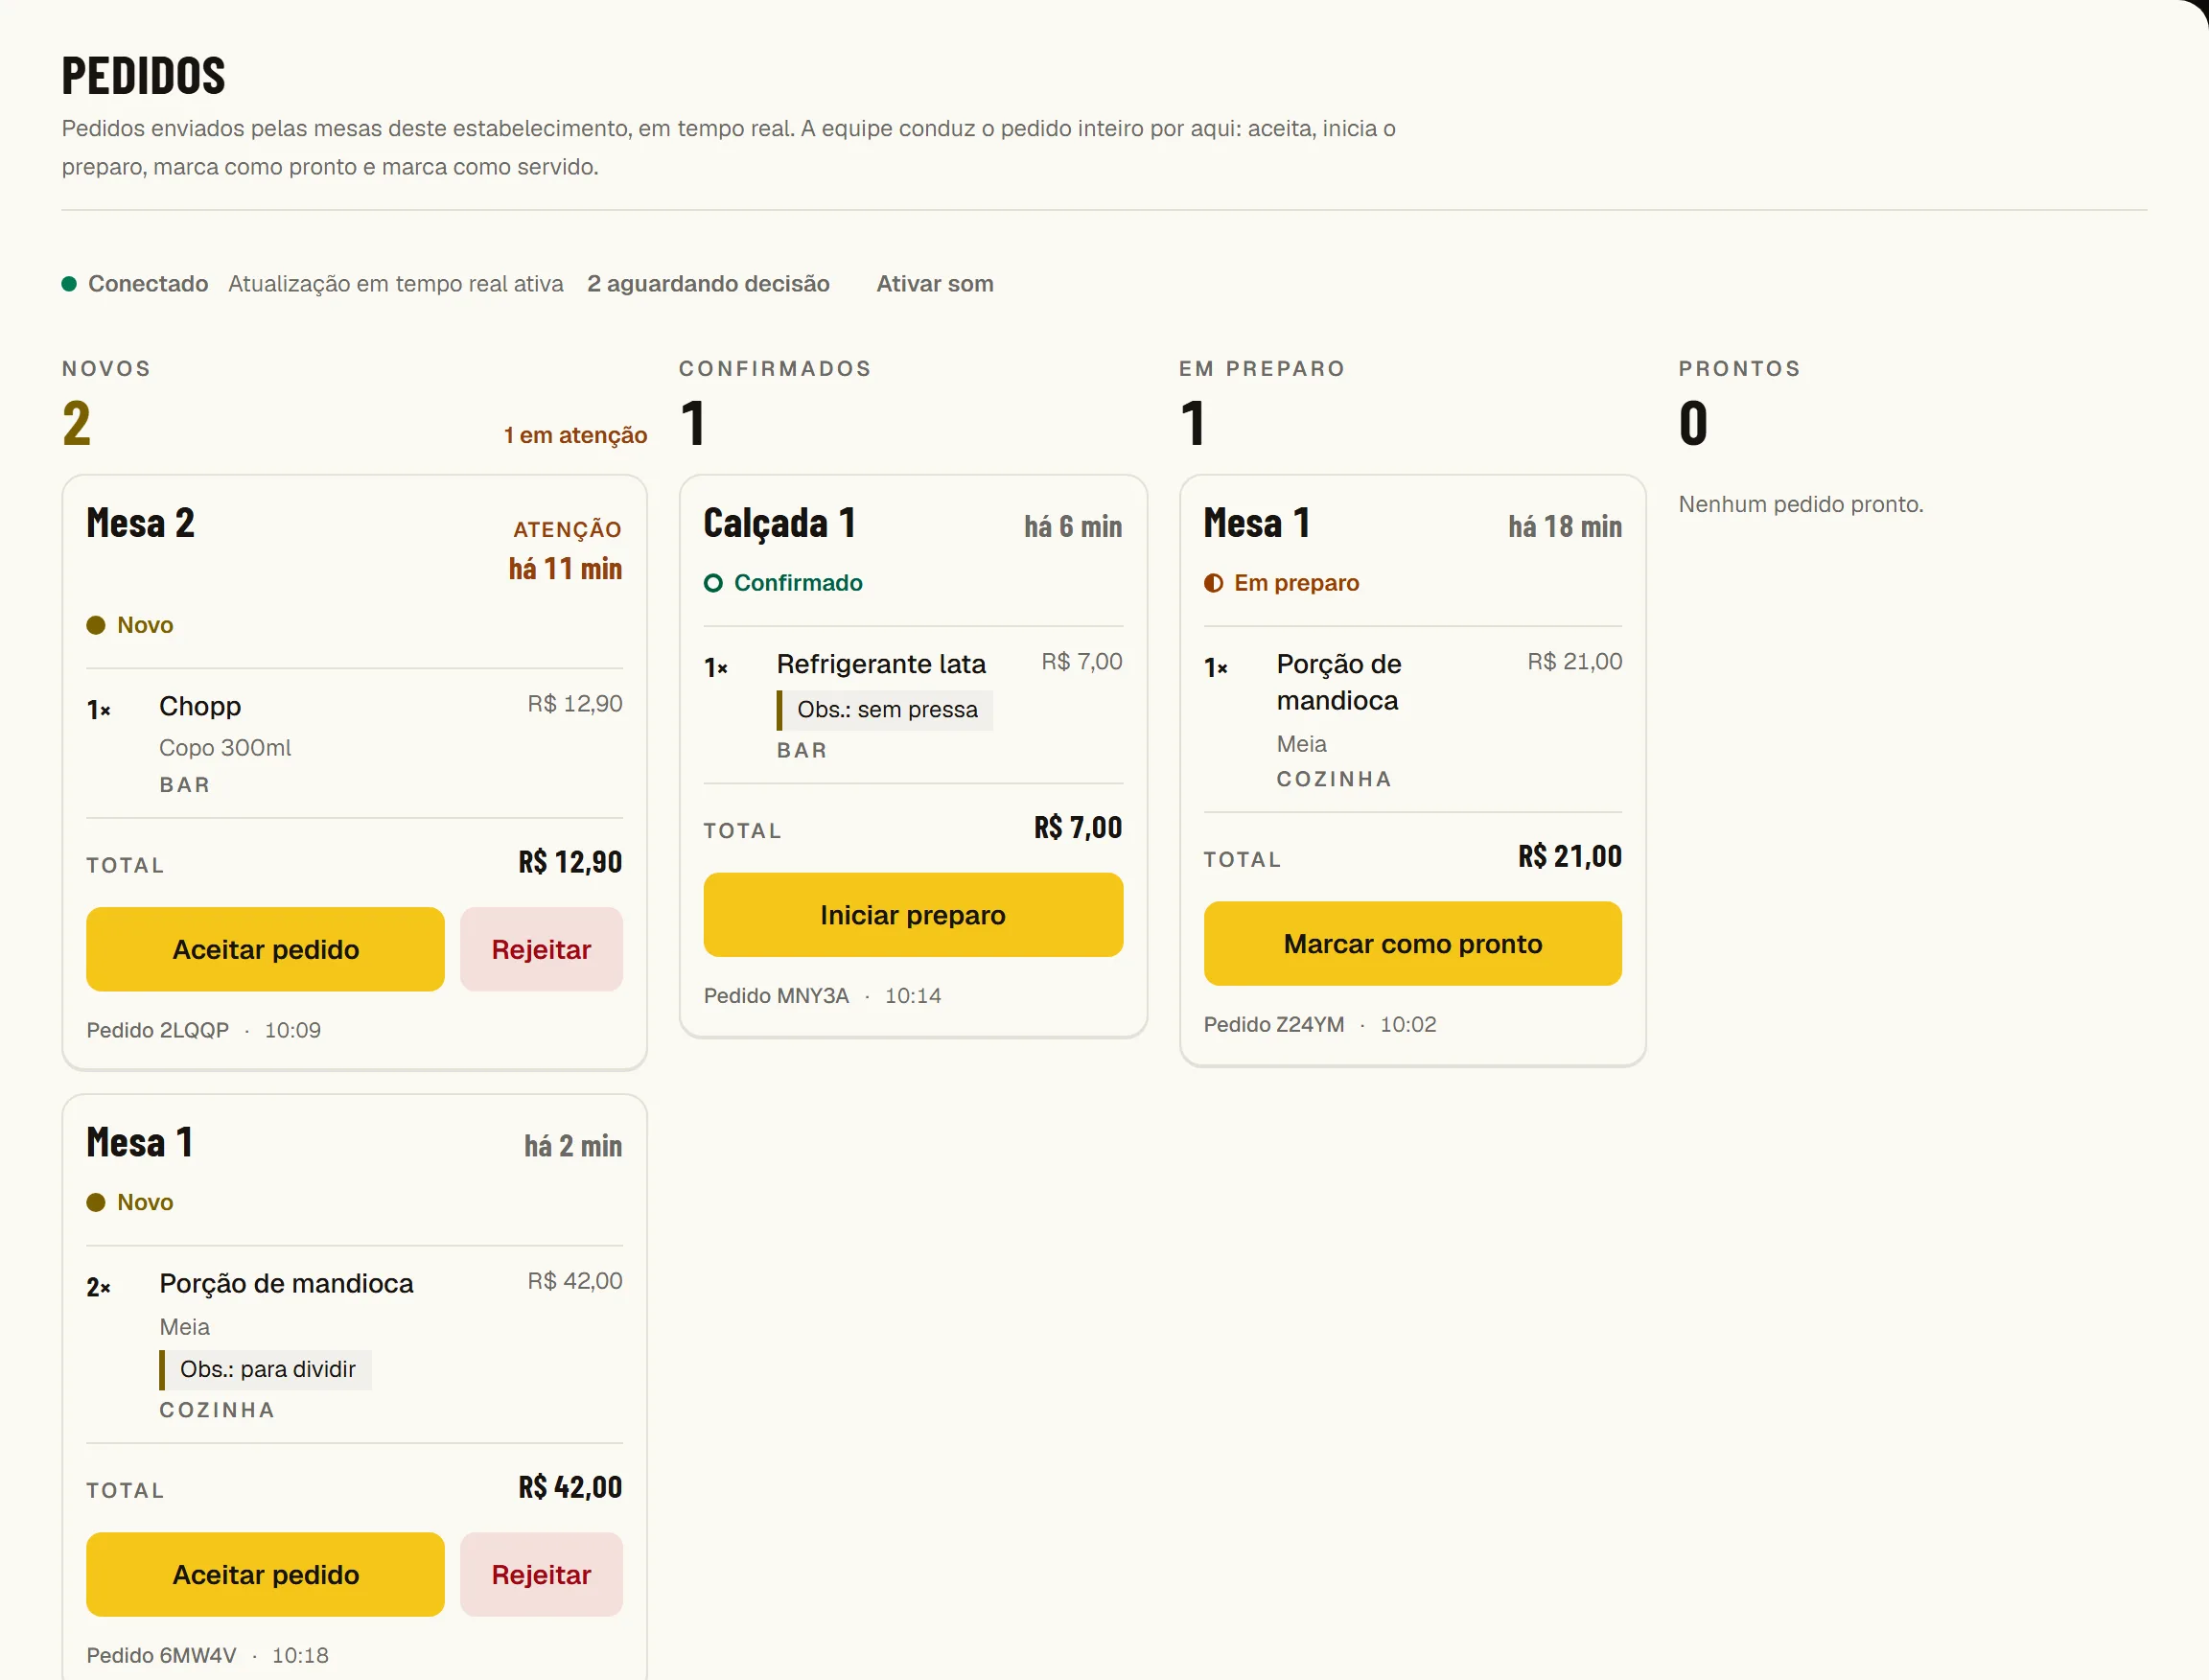Viewport: 2209px width, 1680px height.
Task: Click the ATENÇÃO label on Mesa 2
Action: [567, 530]
